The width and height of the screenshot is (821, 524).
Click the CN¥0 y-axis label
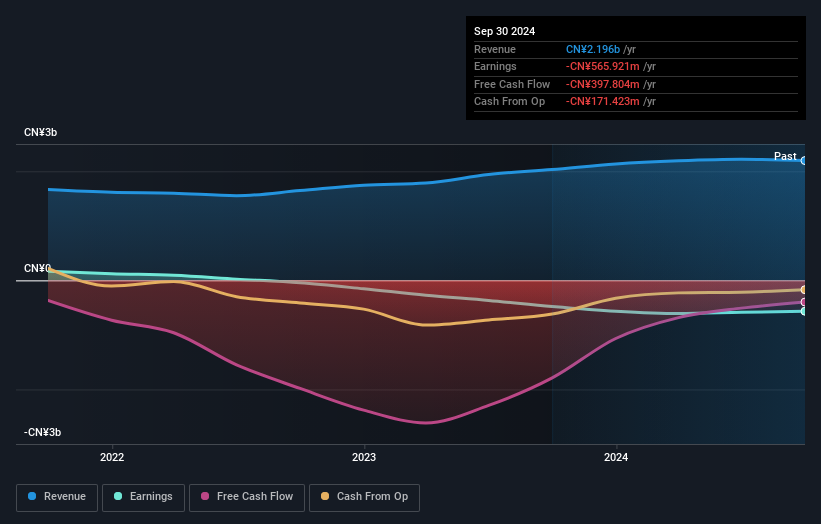37,269
